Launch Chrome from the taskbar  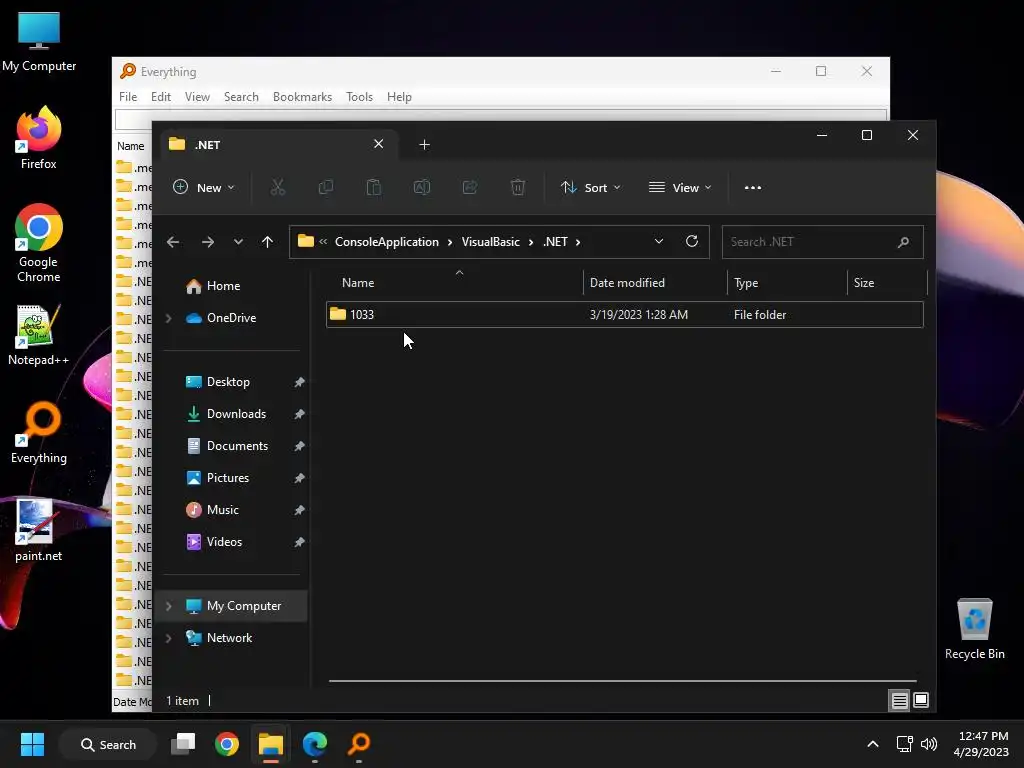[x=227, y=744]
